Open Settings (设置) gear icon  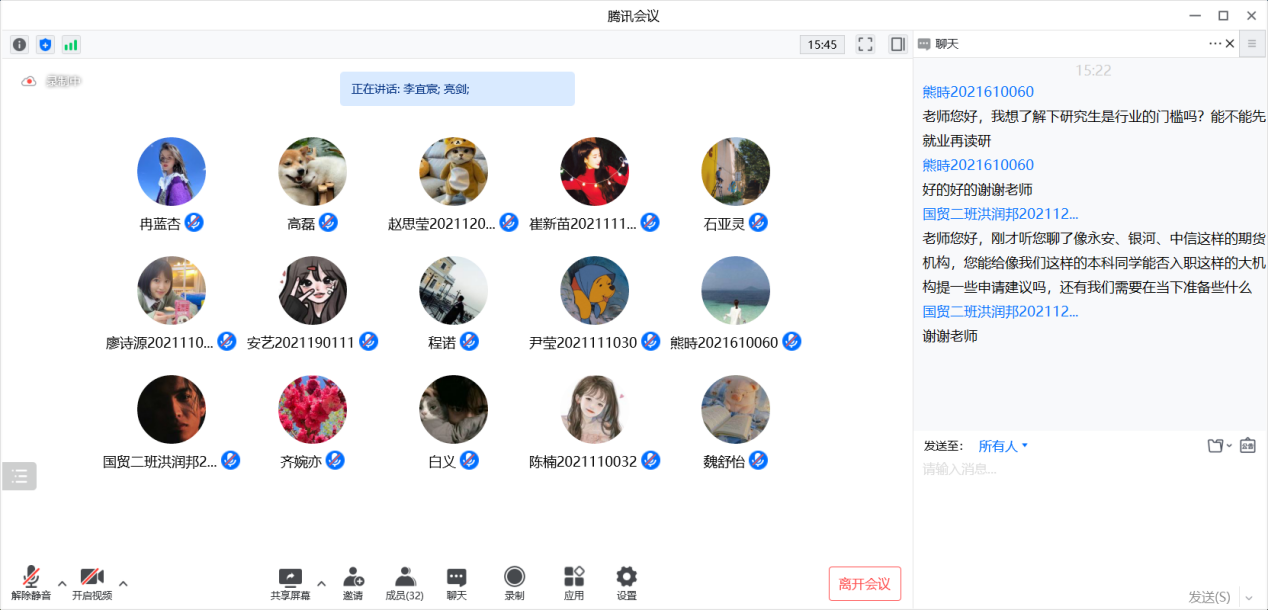(626, 583)
